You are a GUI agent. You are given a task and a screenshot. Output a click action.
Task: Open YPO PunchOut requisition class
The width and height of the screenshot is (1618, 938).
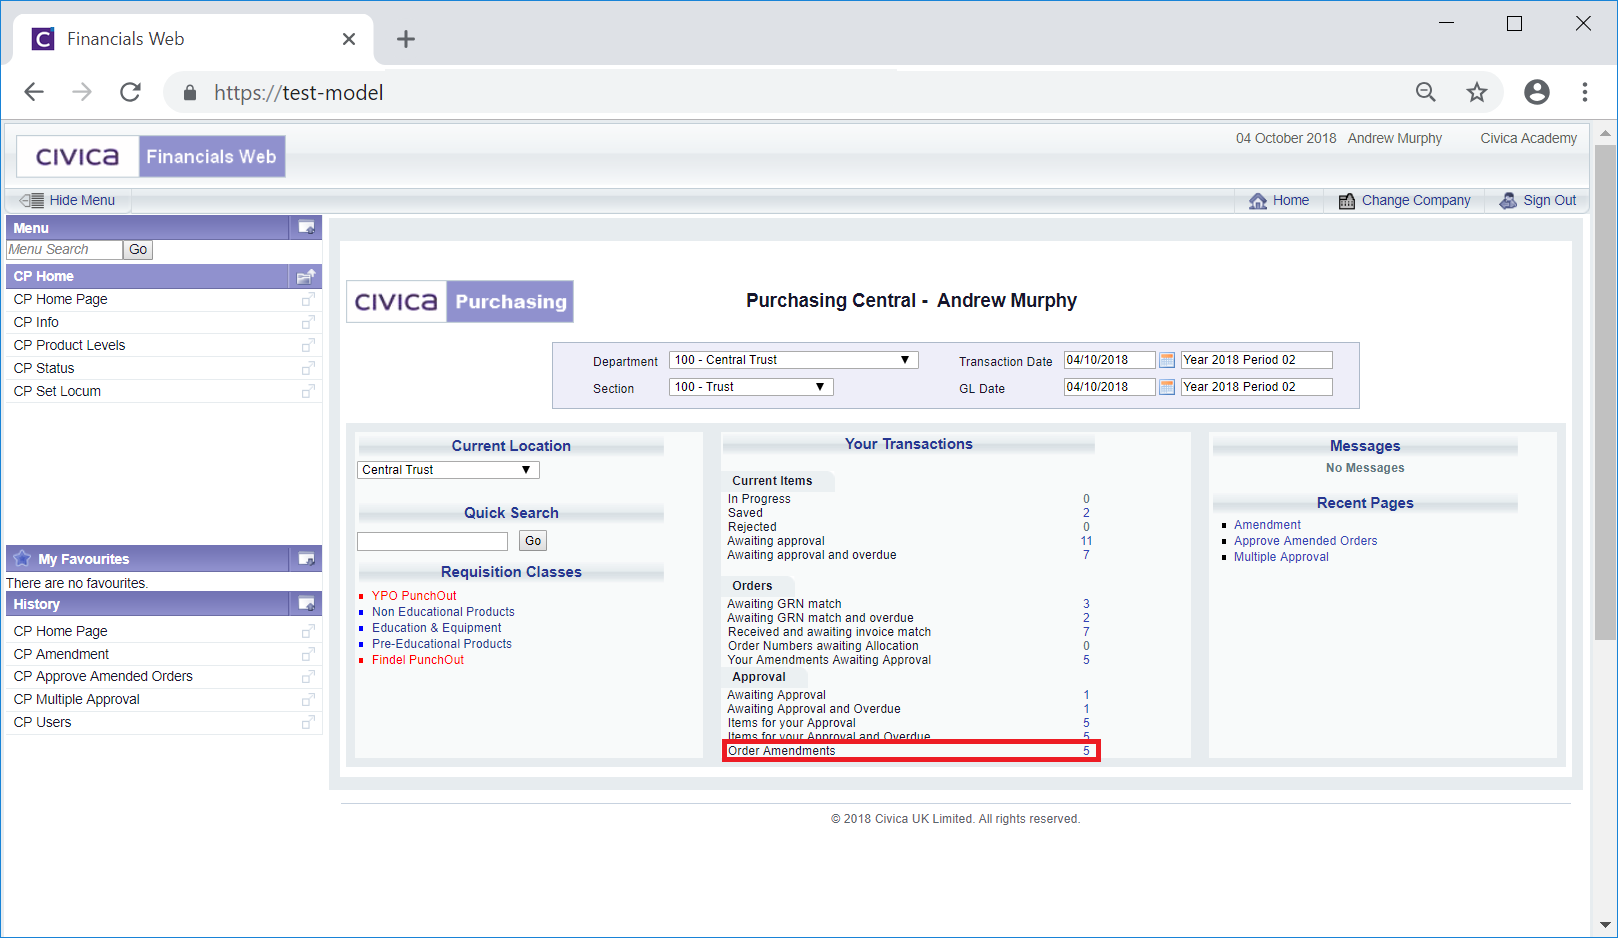(414, 596)
